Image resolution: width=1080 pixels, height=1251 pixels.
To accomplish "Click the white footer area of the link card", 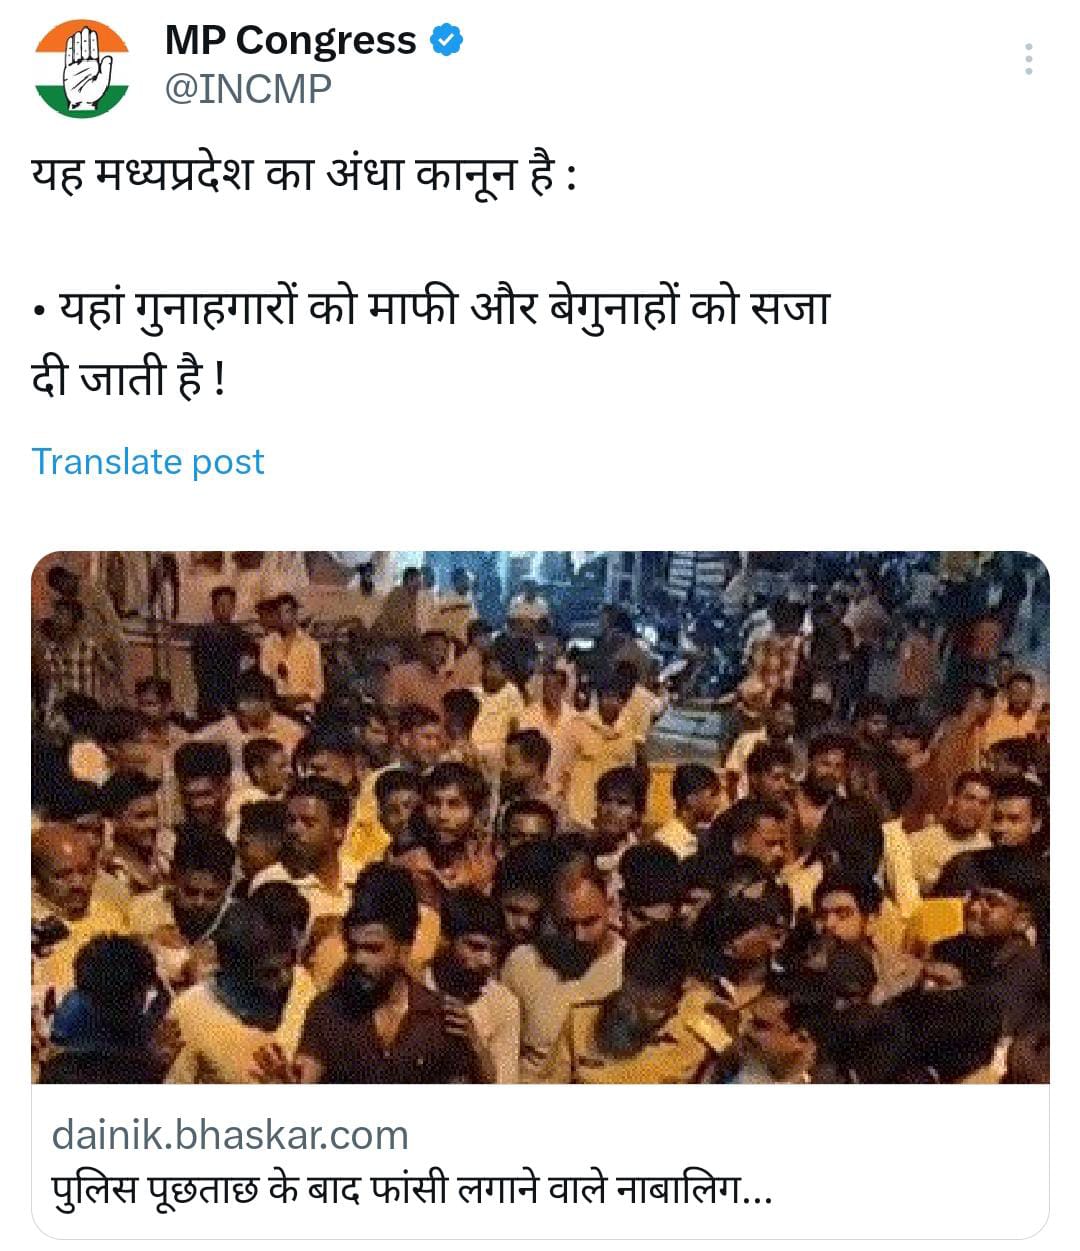I will (540, 1162).
